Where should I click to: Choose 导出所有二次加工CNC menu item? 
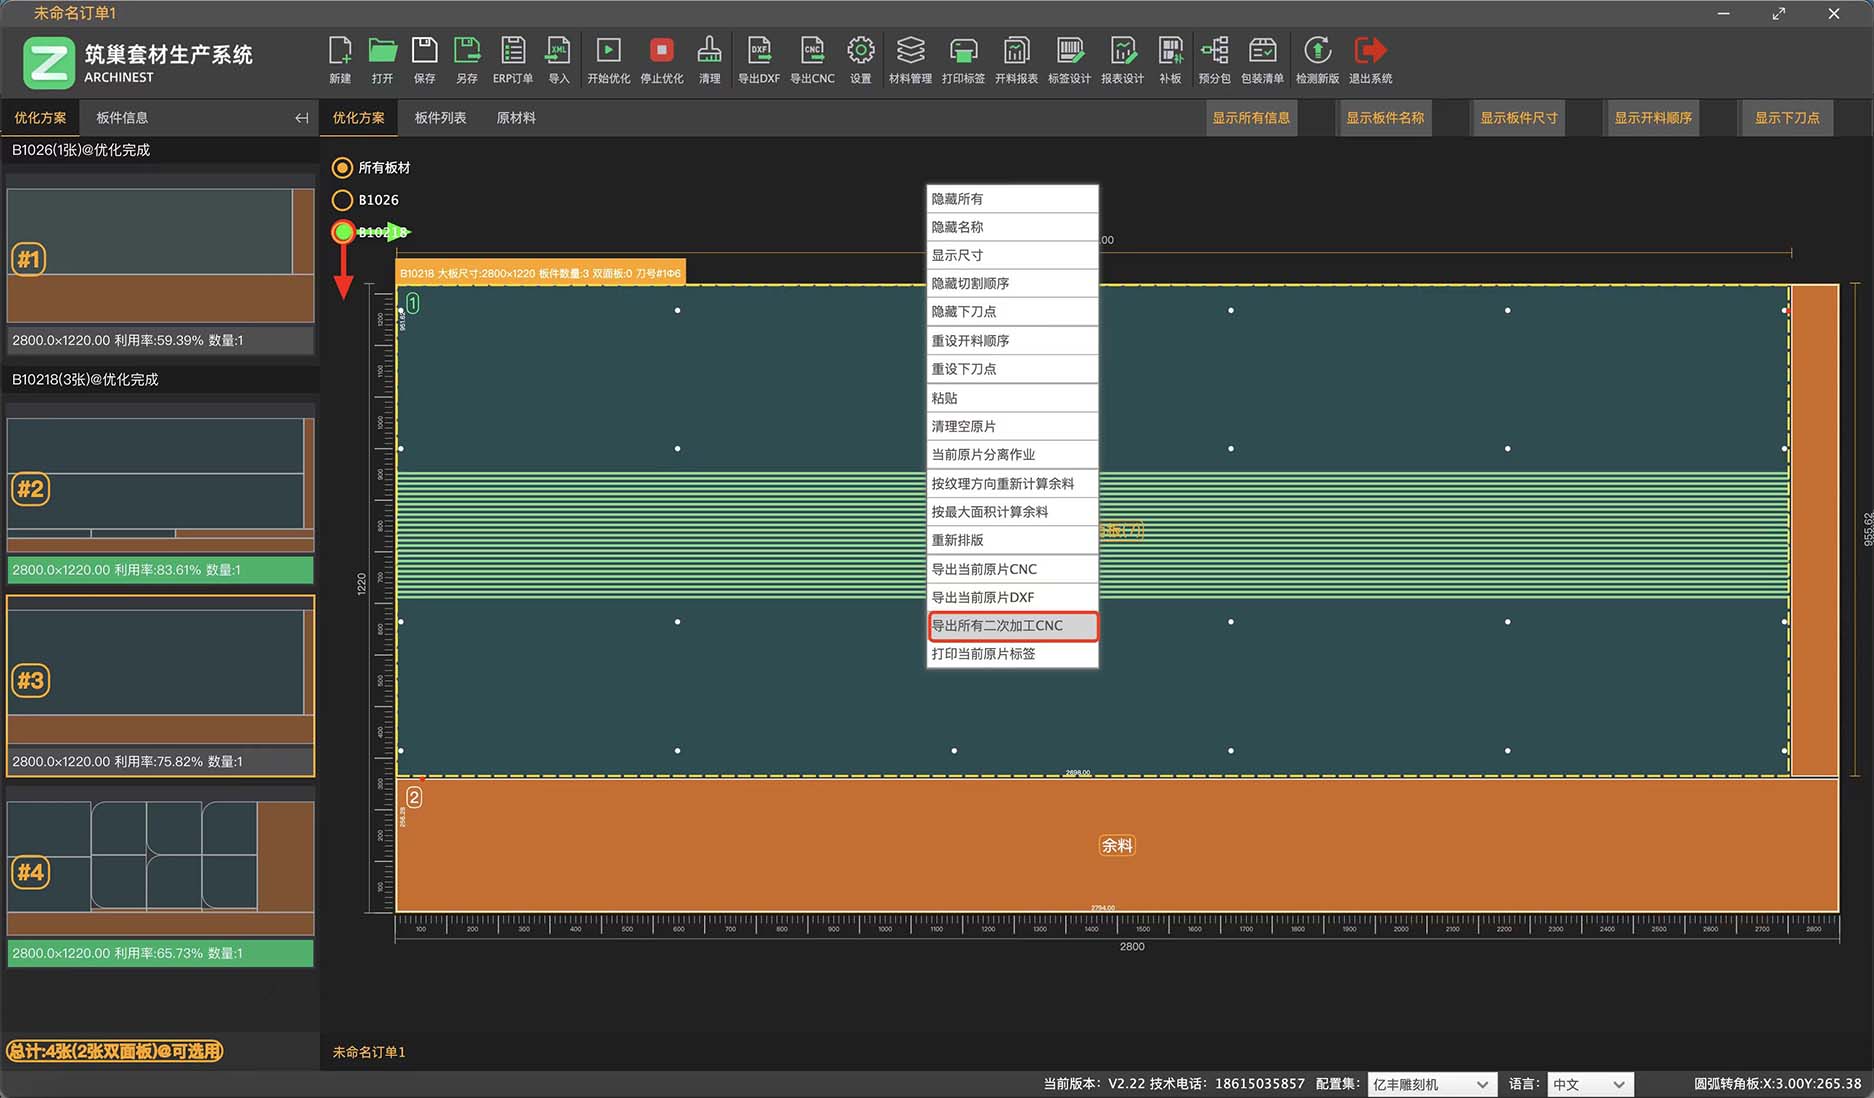pos(1013,626)
